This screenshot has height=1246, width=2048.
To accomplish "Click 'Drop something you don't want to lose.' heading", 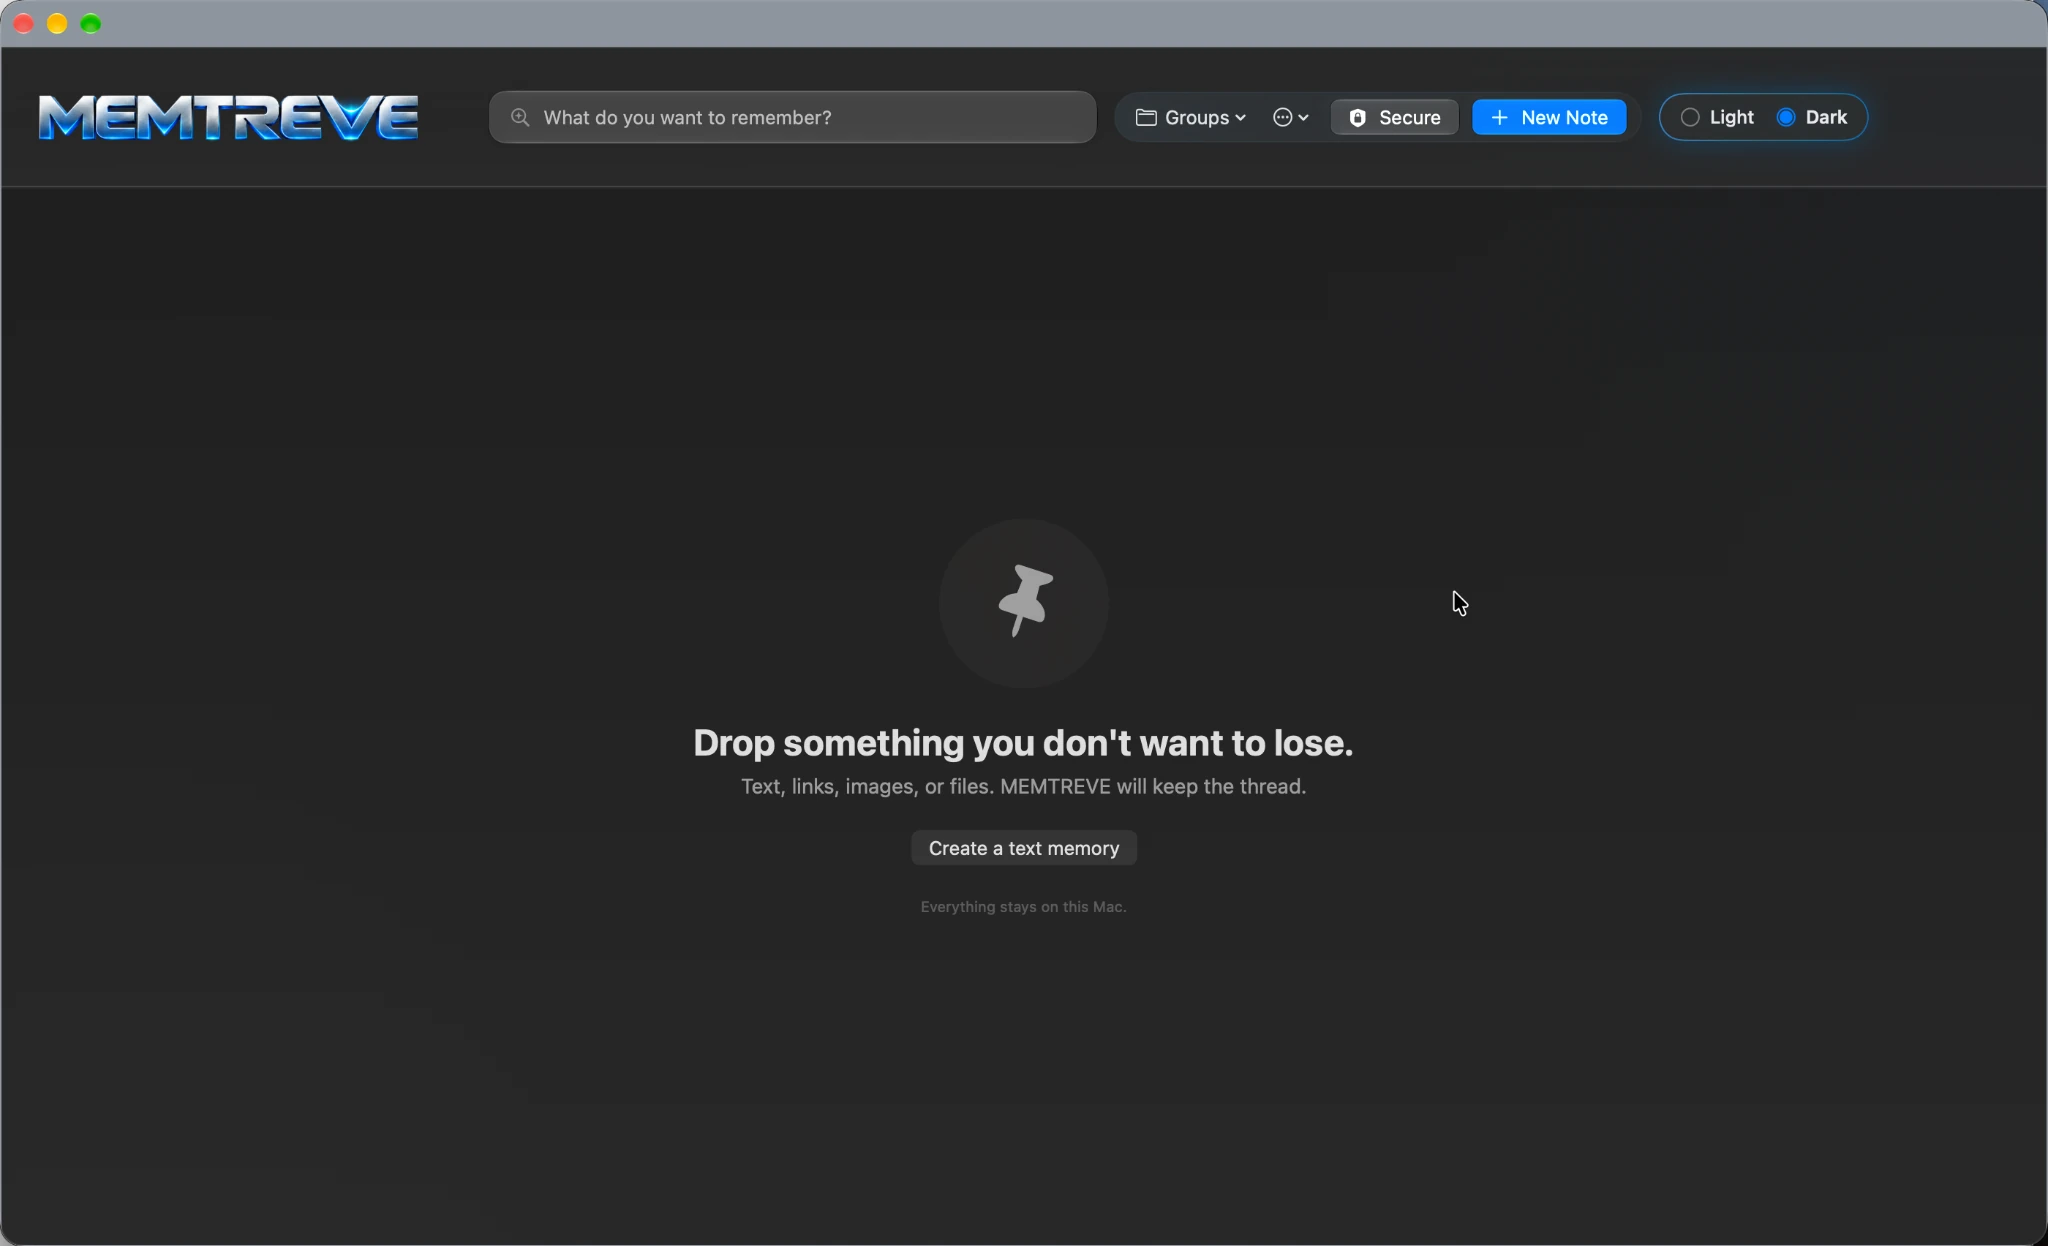I will pyautogui.click(x=1023, y=743).
